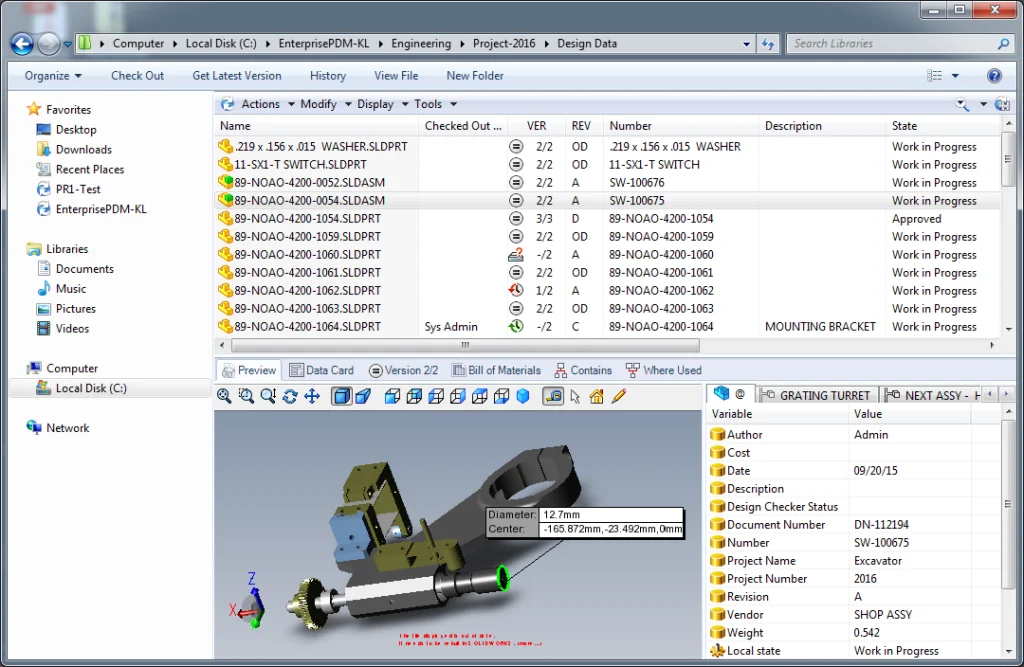Select the Zoom to Fit tool
This screenshot has height=667, width=1024.
pyautogui.click(x=226, y=396)
